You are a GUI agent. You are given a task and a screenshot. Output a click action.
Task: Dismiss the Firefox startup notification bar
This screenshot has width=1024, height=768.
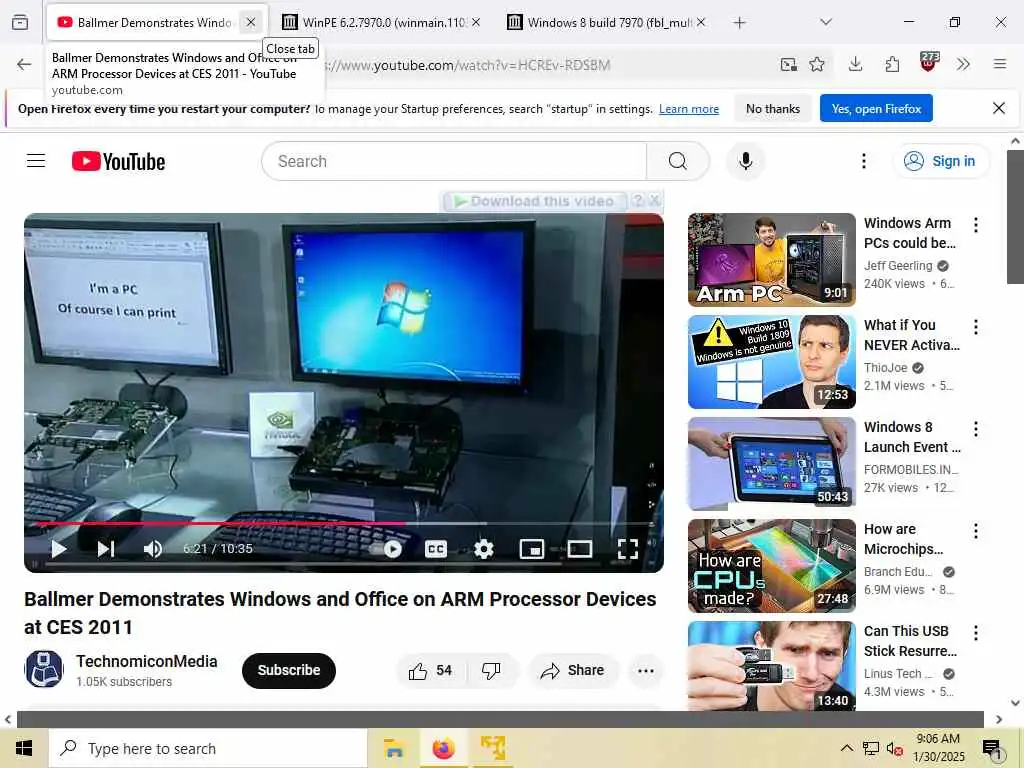(x=999, y=108)
